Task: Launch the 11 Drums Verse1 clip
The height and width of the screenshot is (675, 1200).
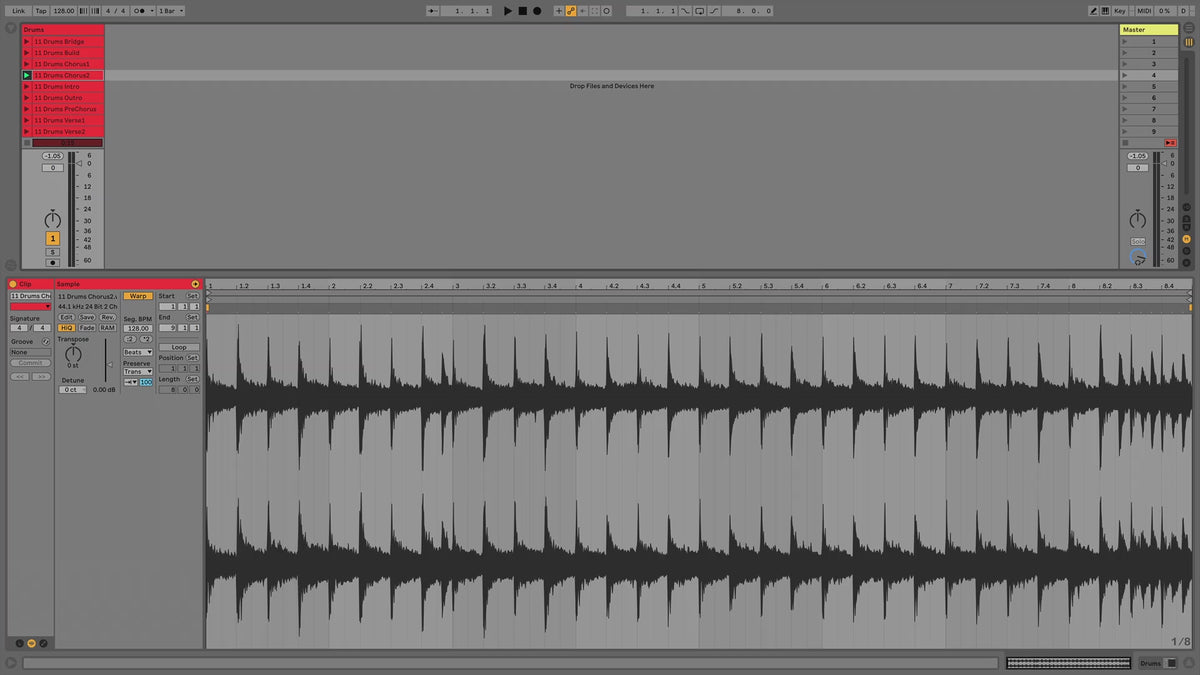Action: tap(27, 120)
